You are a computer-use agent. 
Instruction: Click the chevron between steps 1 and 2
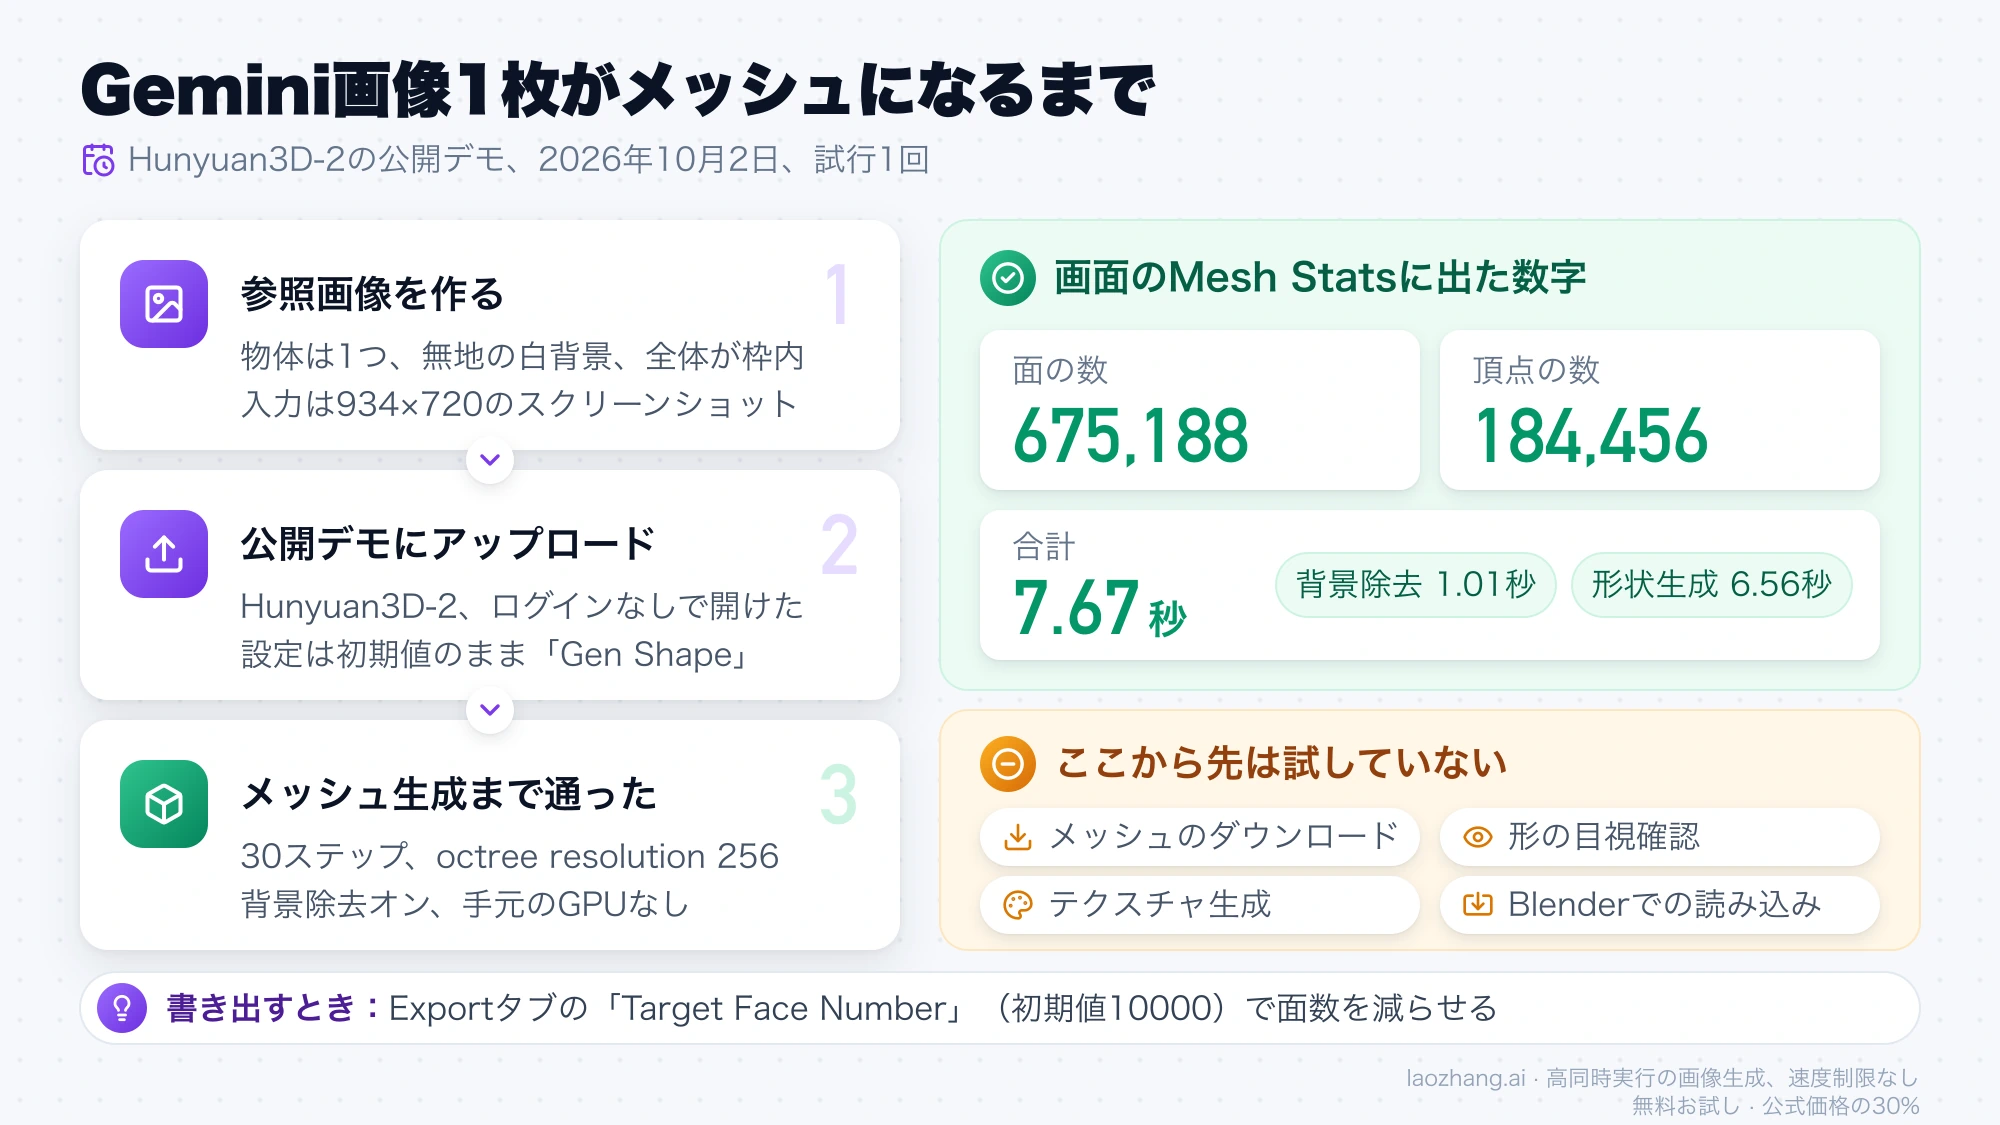(490, 460)
